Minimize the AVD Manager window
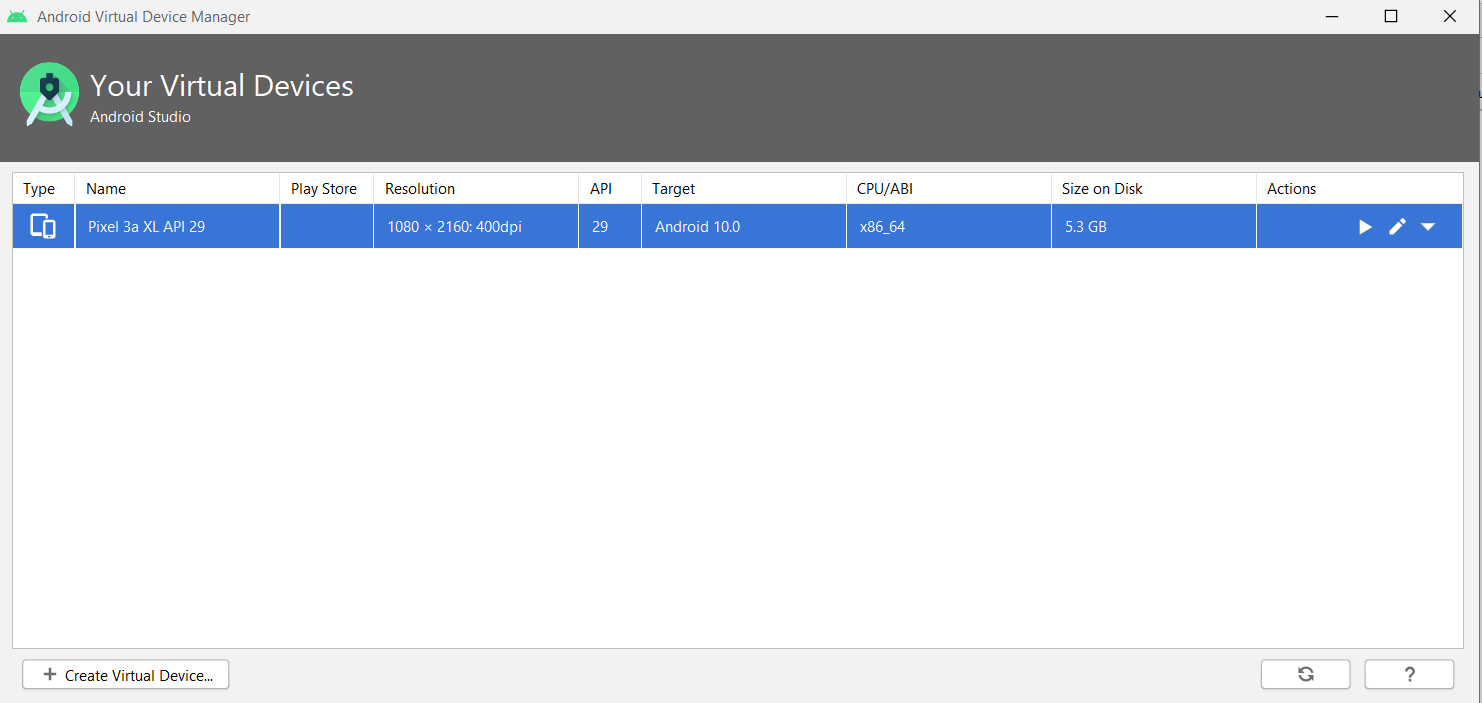 (1331, 17)
